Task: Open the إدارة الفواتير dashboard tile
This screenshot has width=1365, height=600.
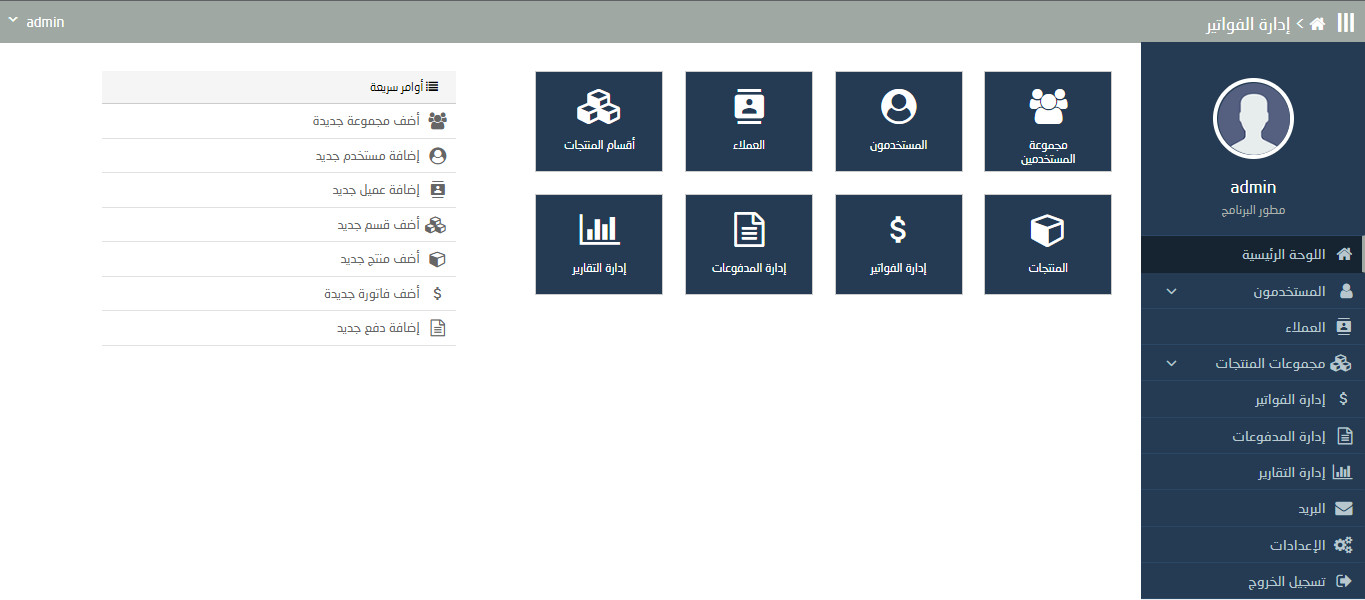Action: pos(898,244)
